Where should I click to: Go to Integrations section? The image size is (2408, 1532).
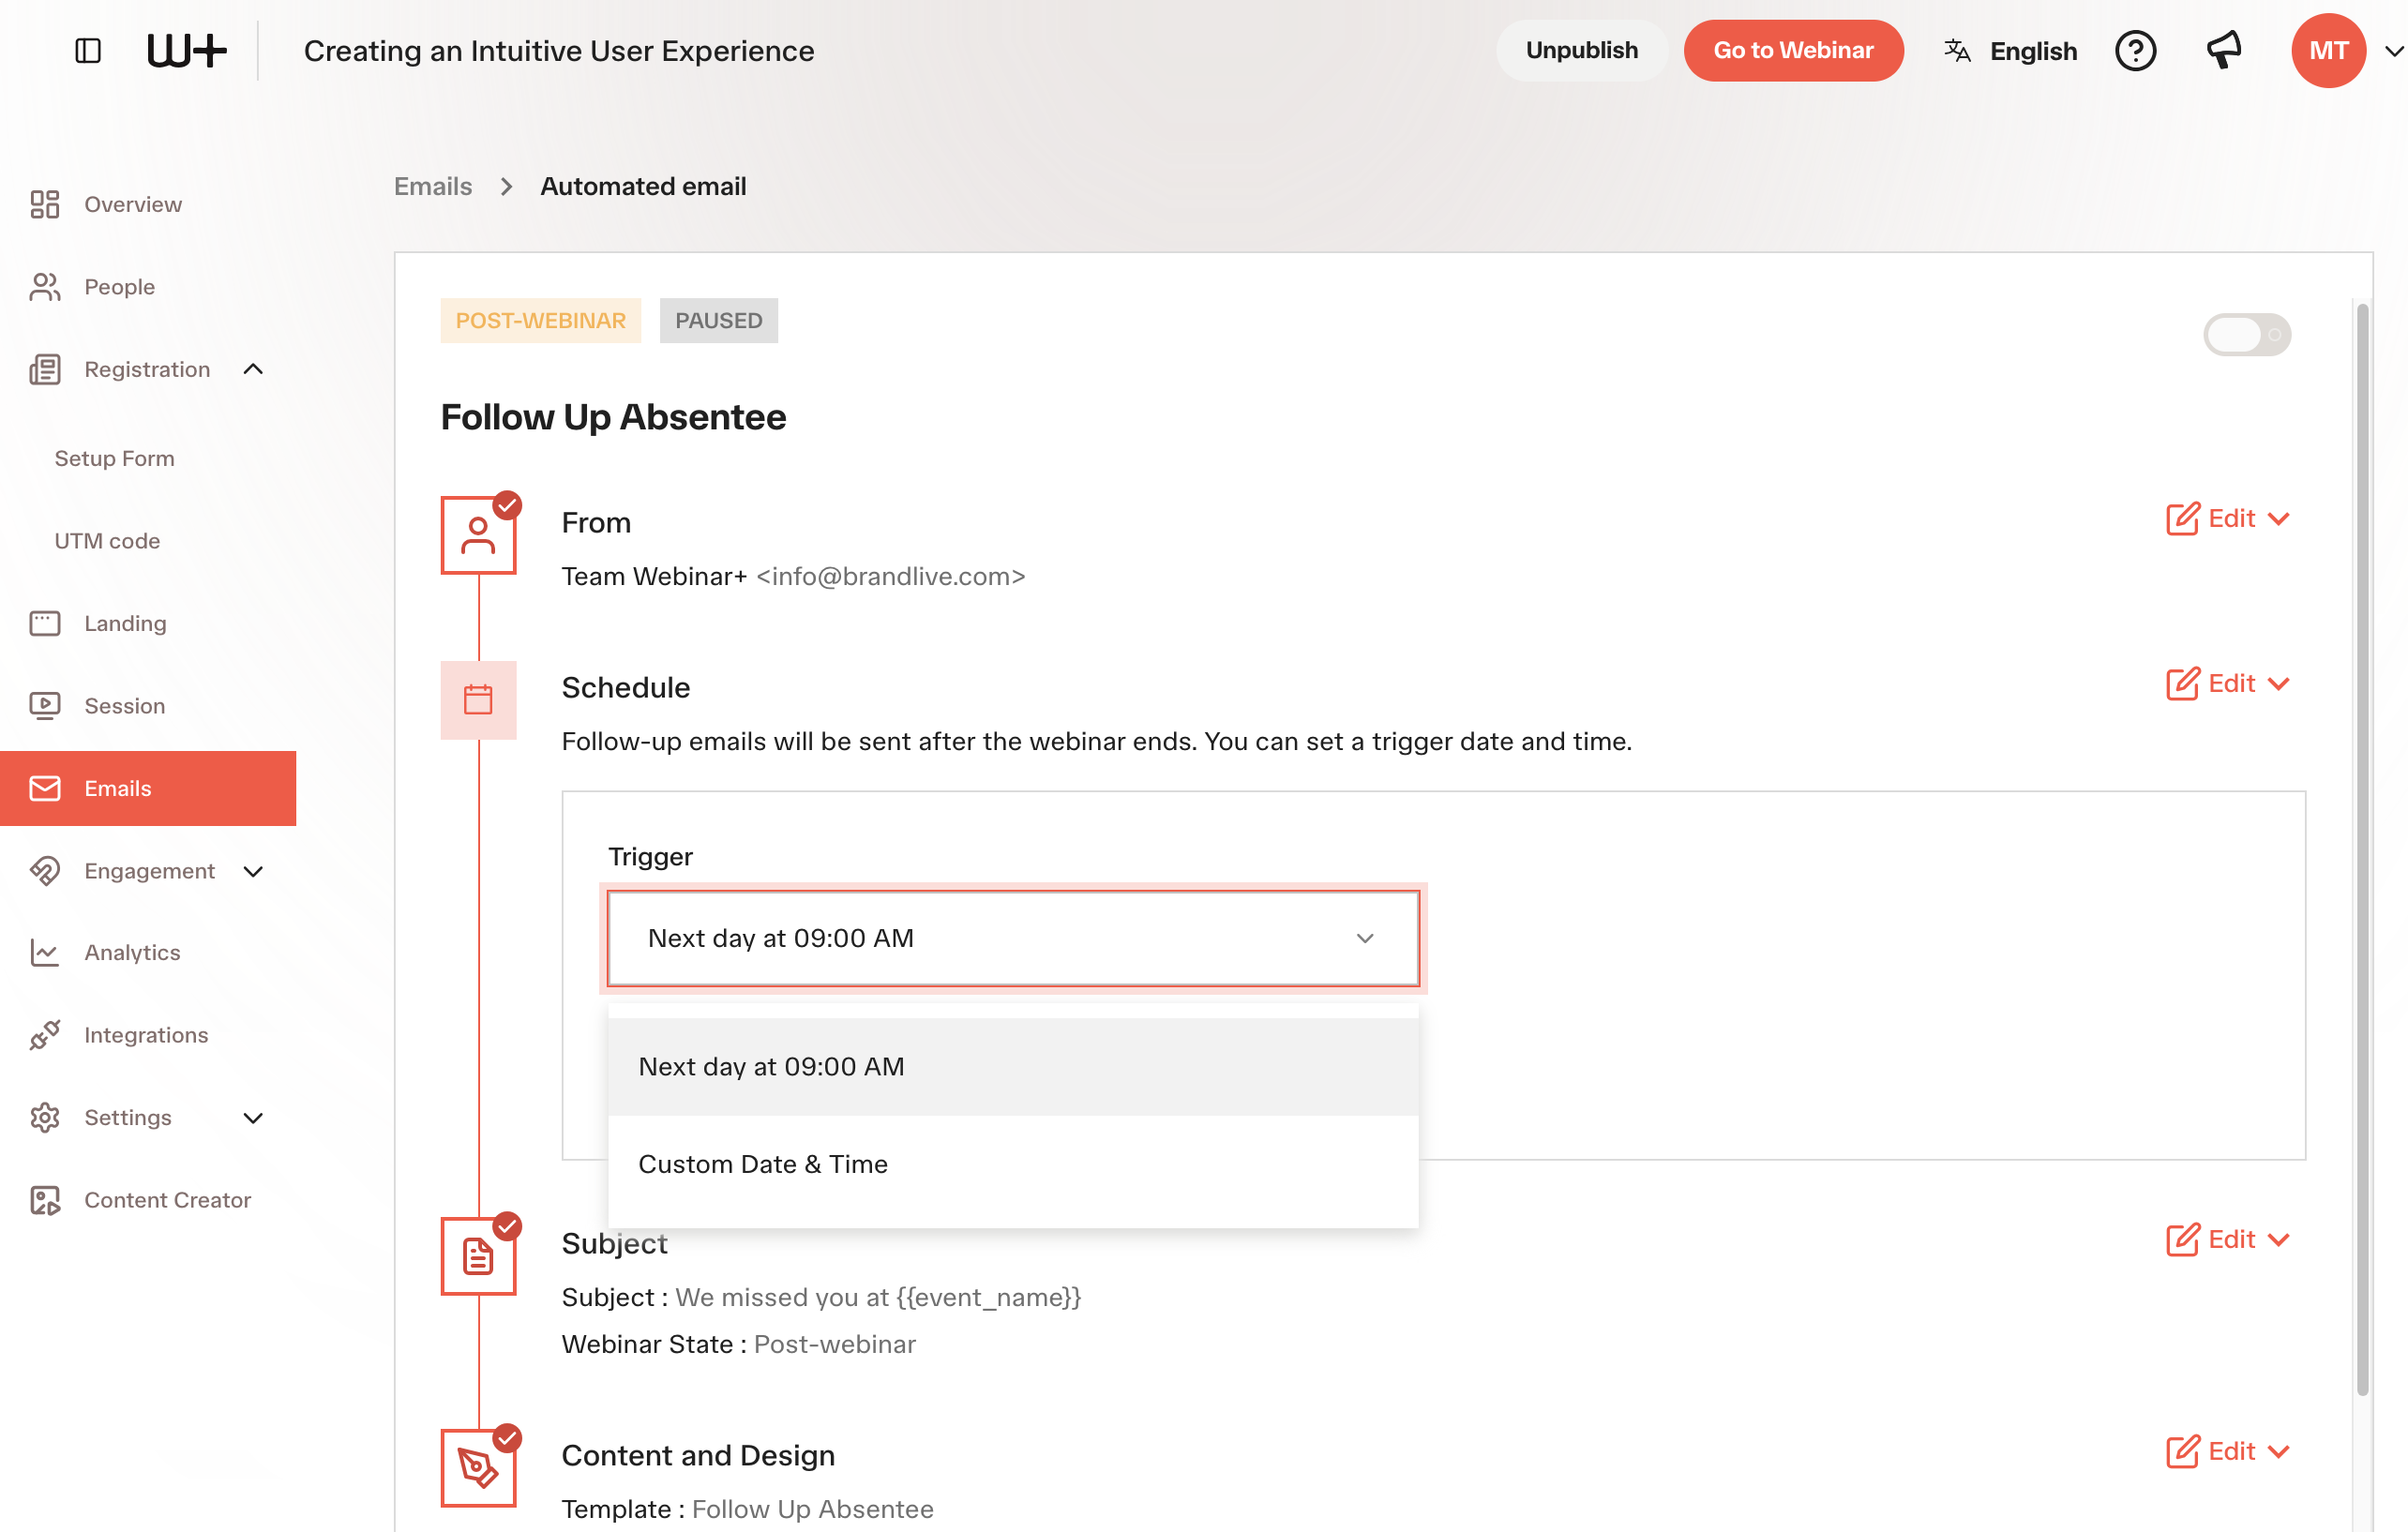(146, 1035)
